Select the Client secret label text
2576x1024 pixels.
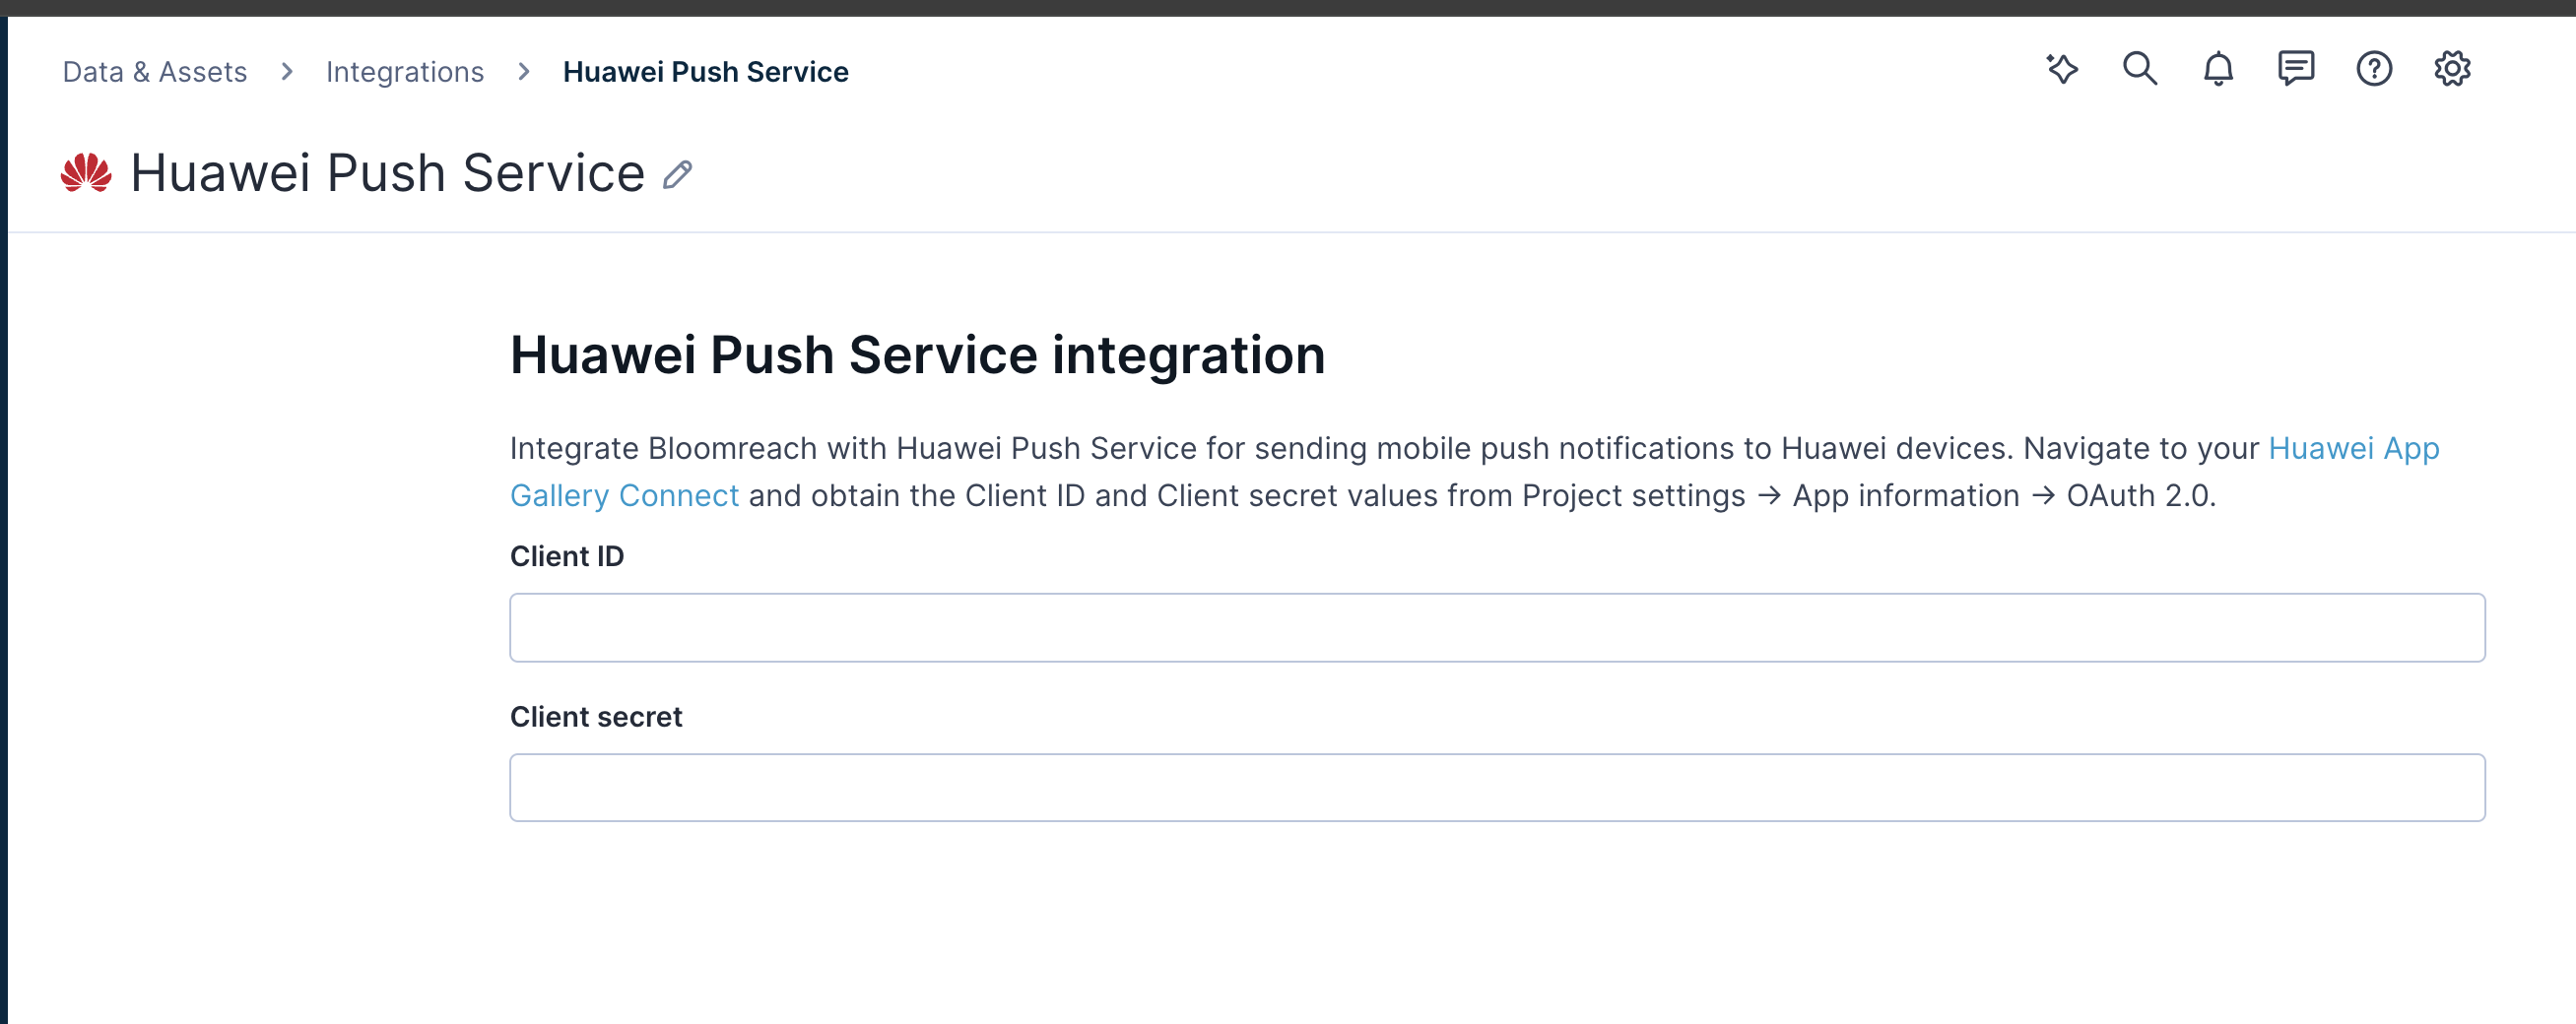[x=596, y=716]
